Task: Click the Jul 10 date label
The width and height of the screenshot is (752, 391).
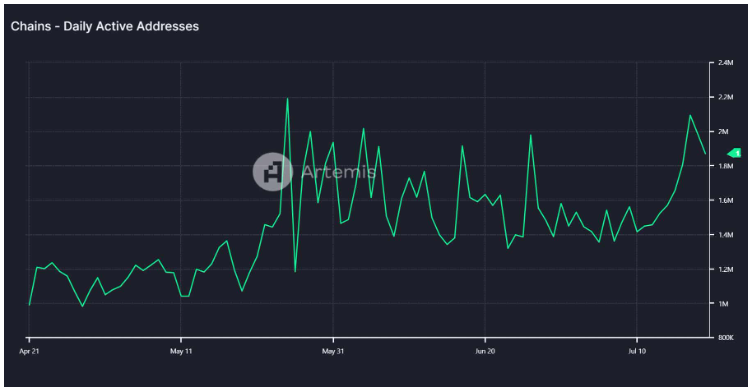Action: click(637, 351)
